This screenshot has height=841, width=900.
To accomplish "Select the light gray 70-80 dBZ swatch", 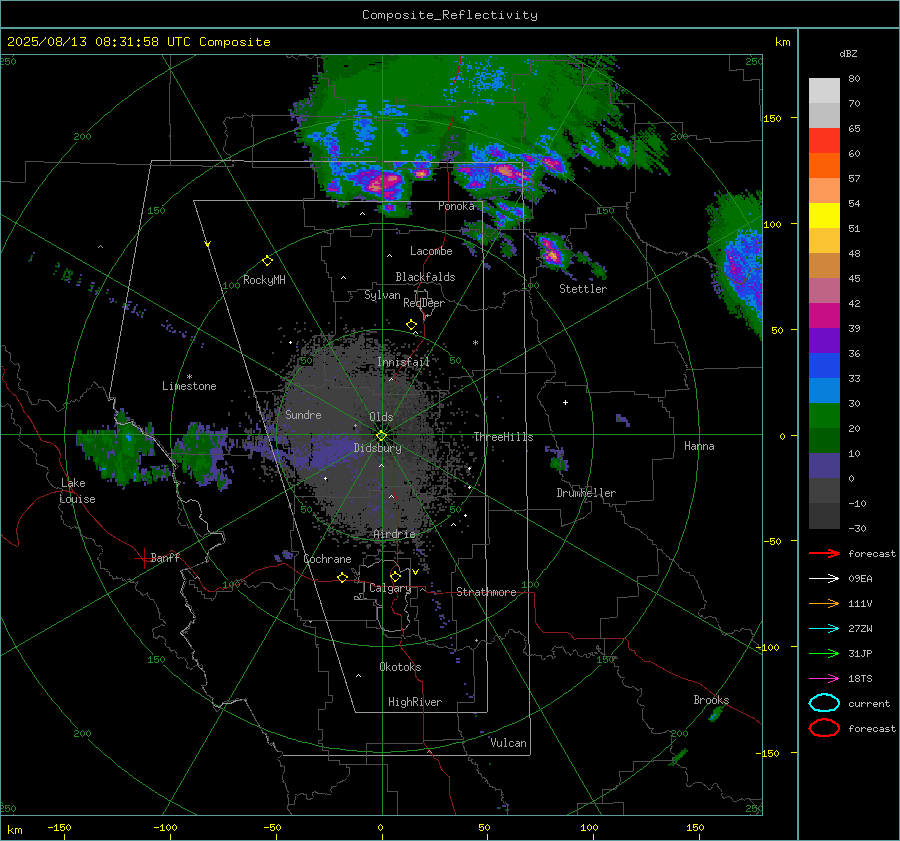I will pyautogui.click(x=824, y=91).
